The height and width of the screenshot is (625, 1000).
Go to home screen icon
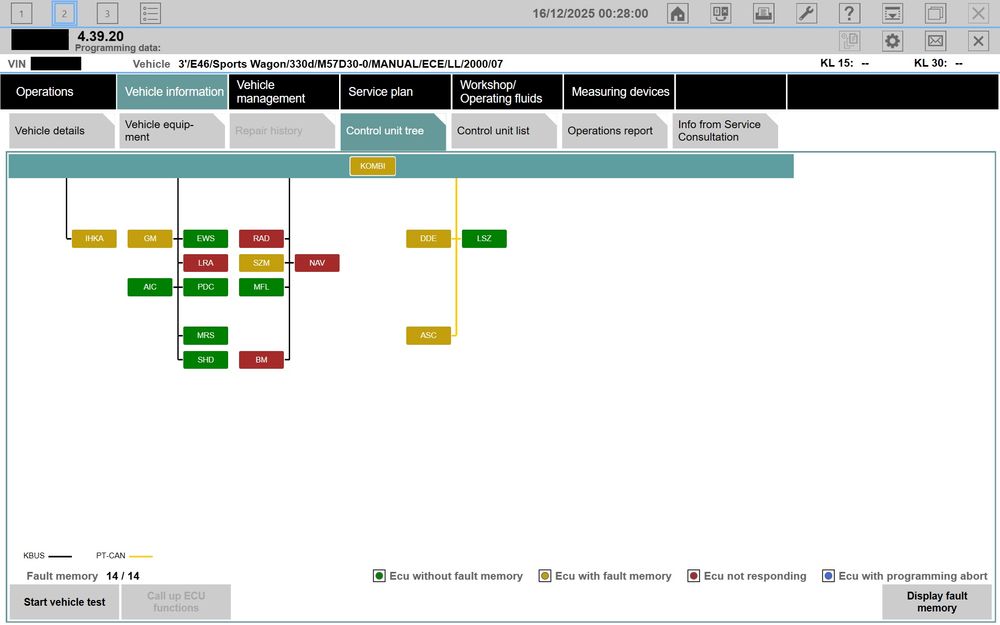(677, 13)
